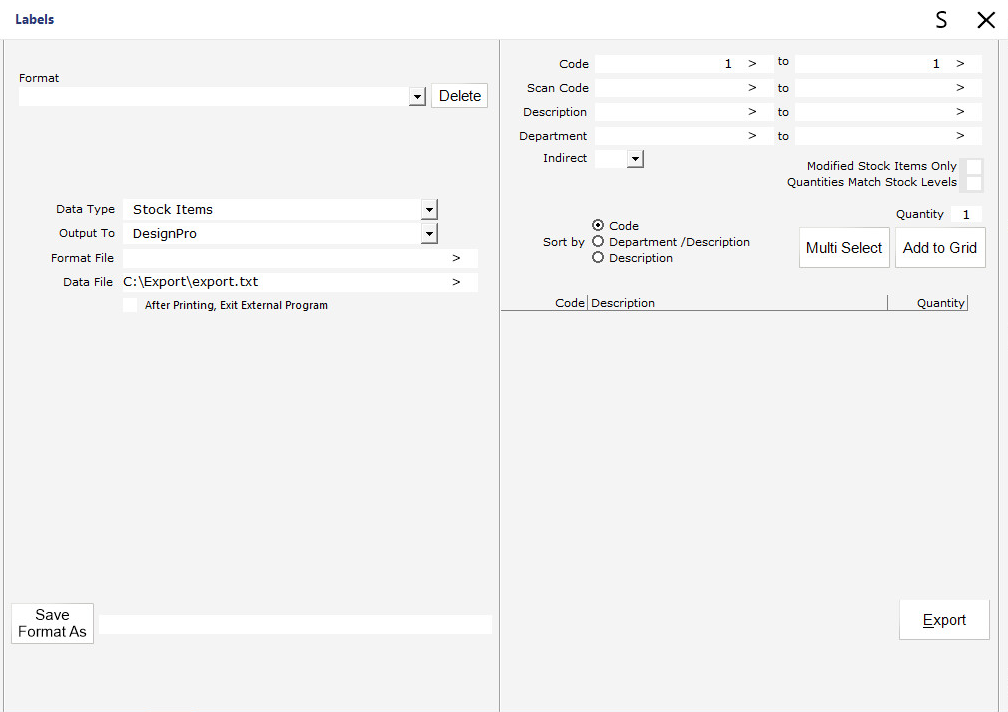1008x712 pixels.
Task: Click the Quantity value field
Action: (966, 215)
